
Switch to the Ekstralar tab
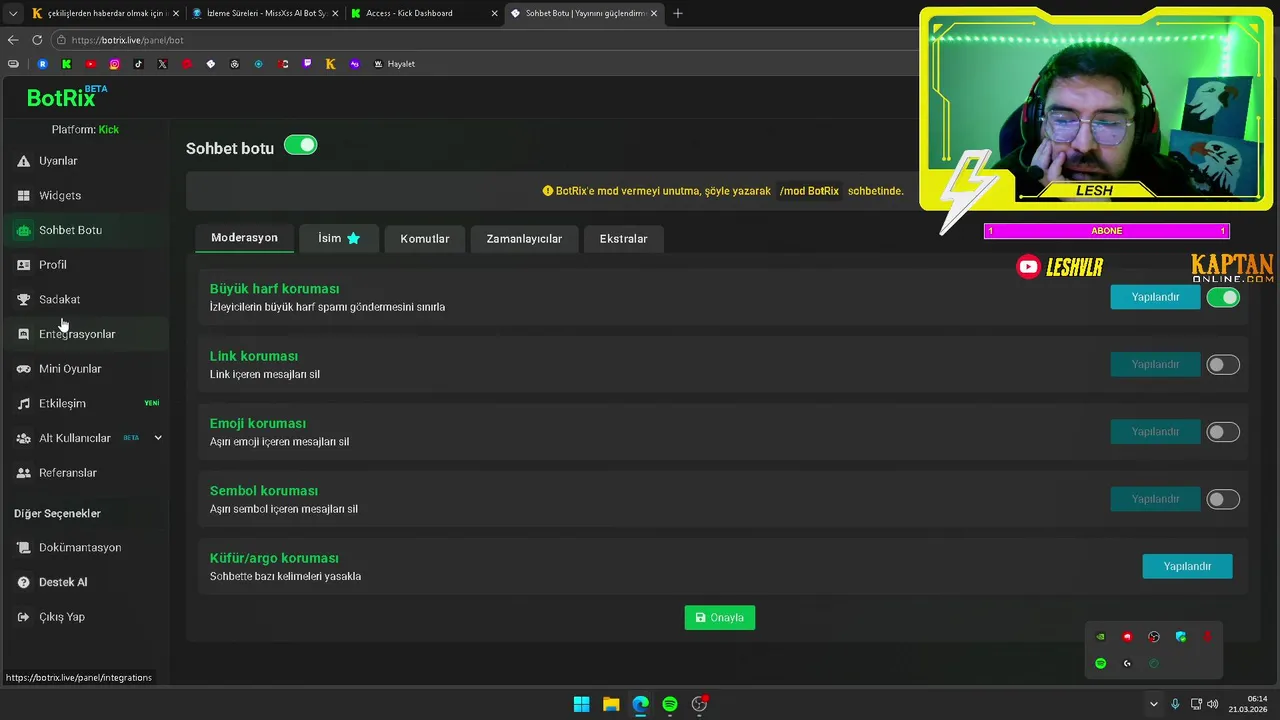[x=623, y=239]
